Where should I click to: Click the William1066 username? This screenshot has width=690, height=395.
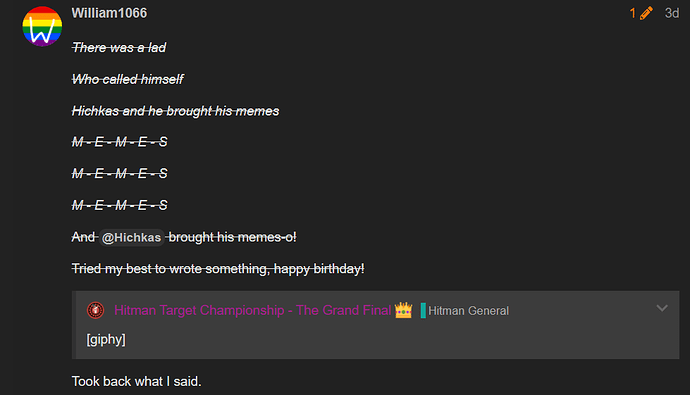[109, 13]
